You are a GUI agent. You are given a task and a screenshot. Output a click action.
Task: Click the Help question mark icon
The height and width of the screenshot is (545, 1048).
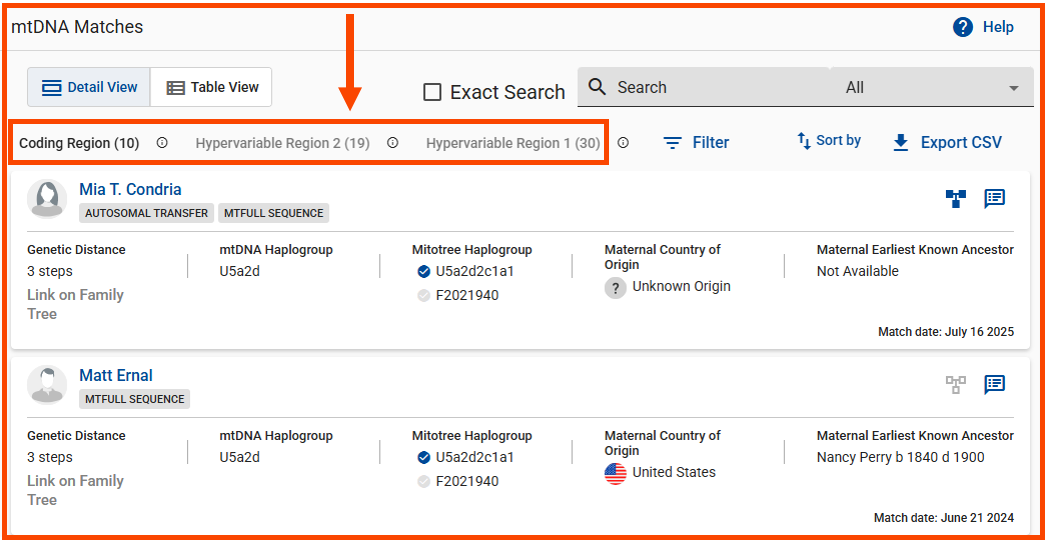[963, 27]
